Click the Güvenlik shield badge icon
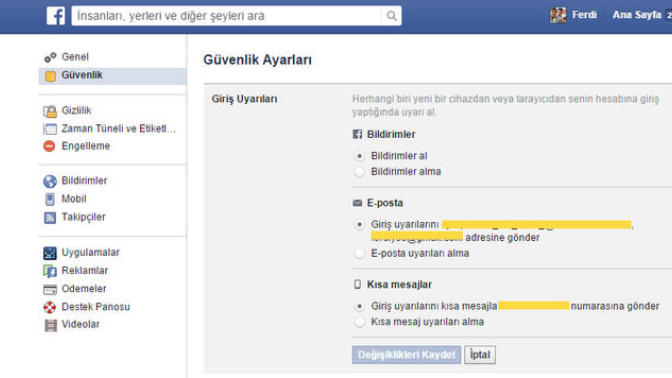672x378 pixels. tap(50, 76)
